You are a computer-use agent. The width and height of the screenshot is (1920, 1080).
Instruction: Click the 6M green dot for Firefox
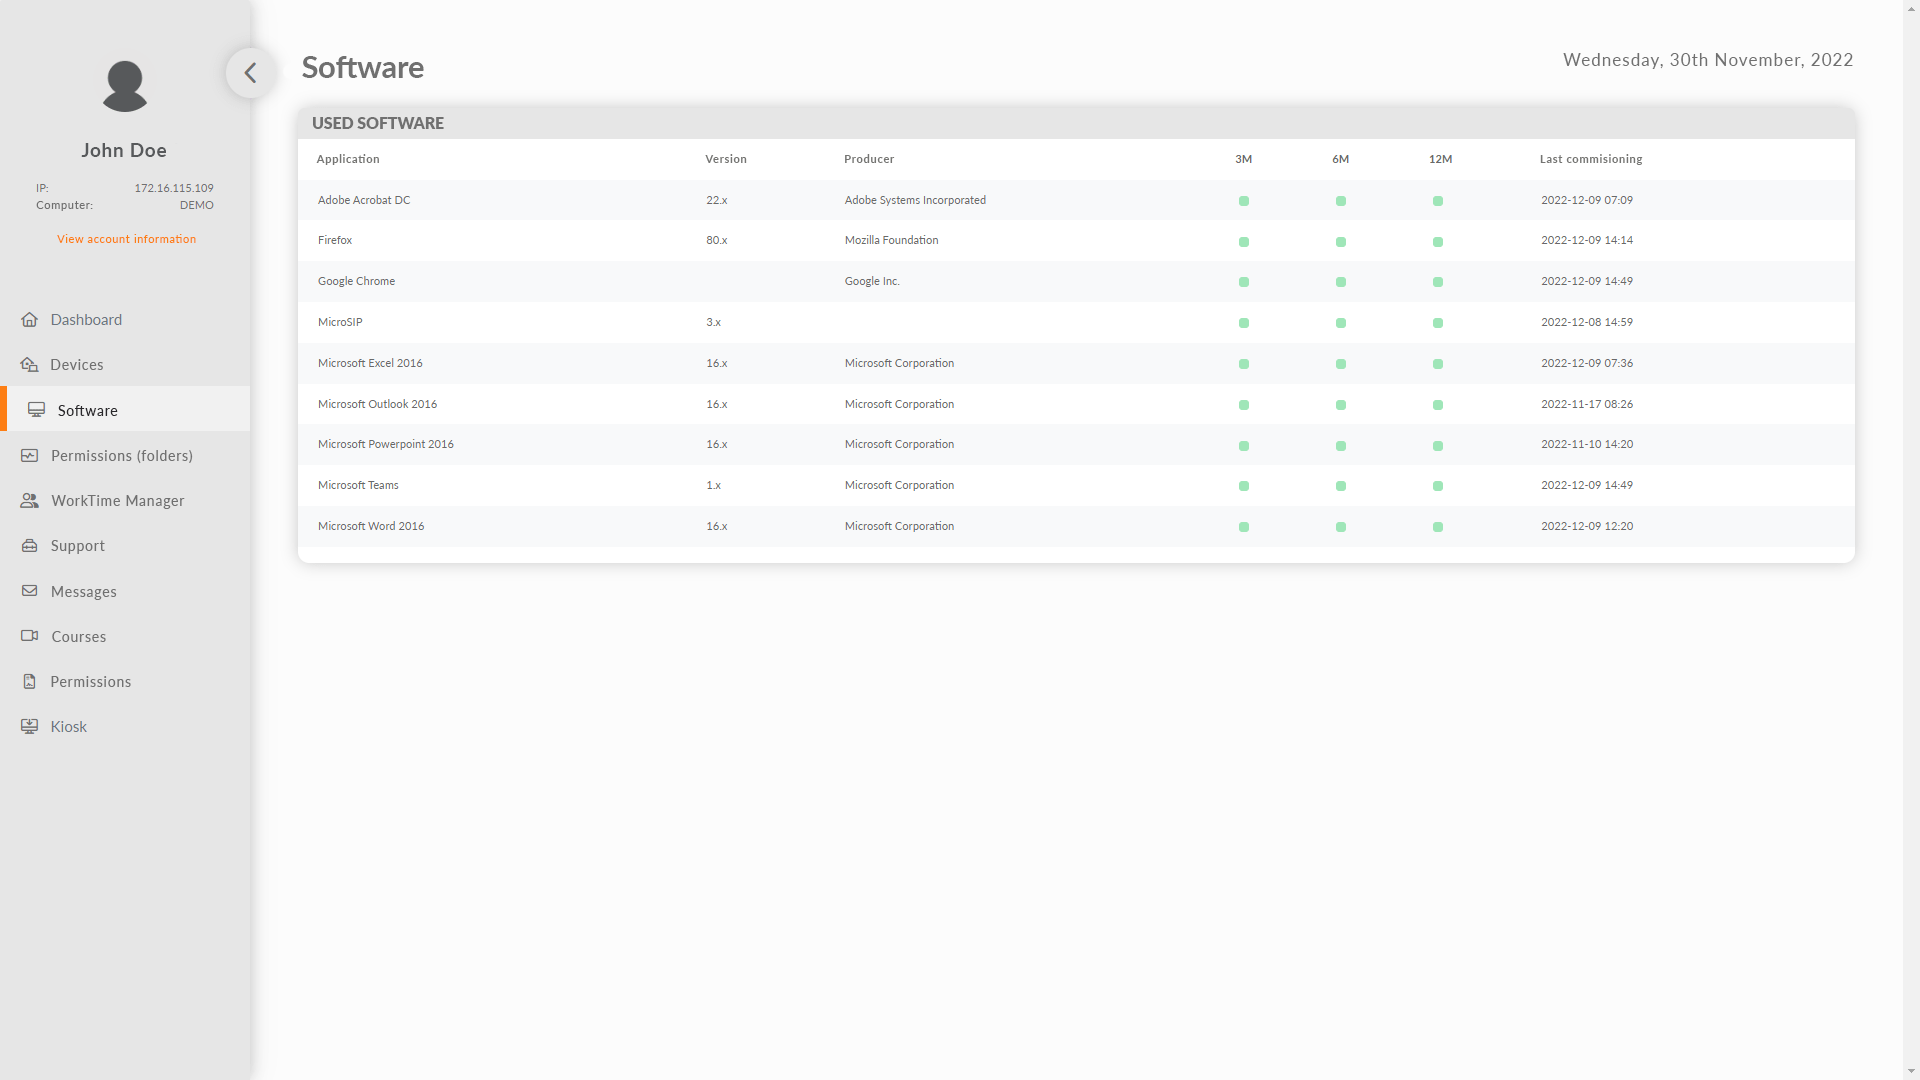point(1341,242)
